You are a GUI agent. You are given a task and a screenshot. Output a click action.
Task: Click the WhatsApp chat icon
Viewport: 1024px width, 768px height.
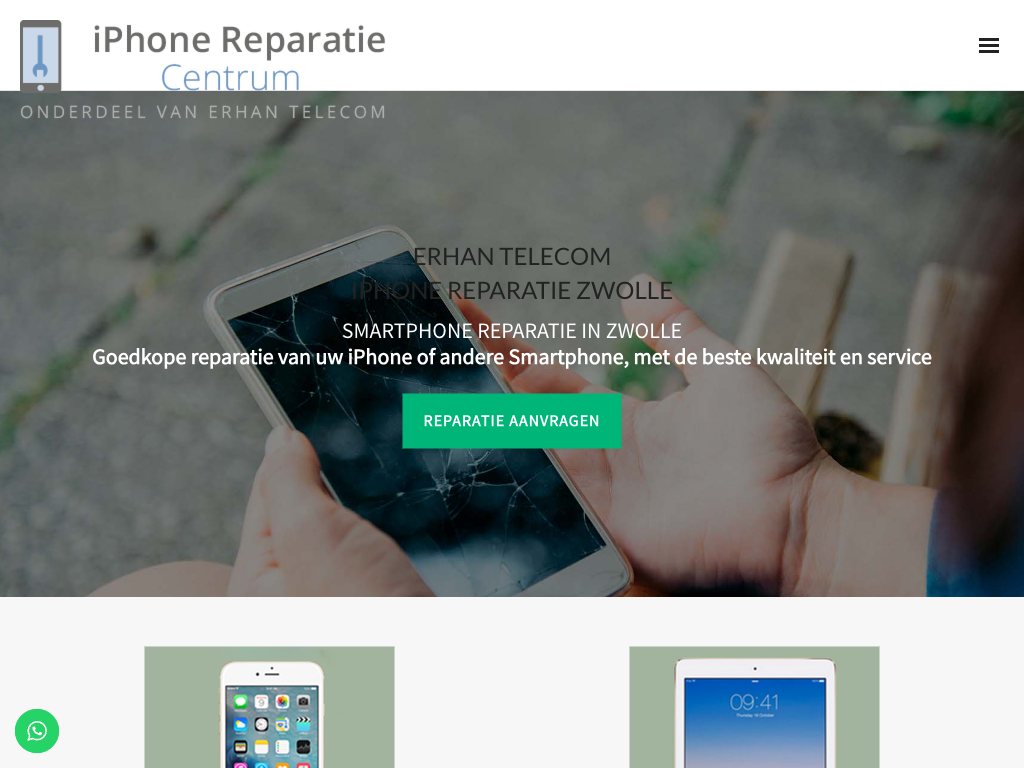37,731
